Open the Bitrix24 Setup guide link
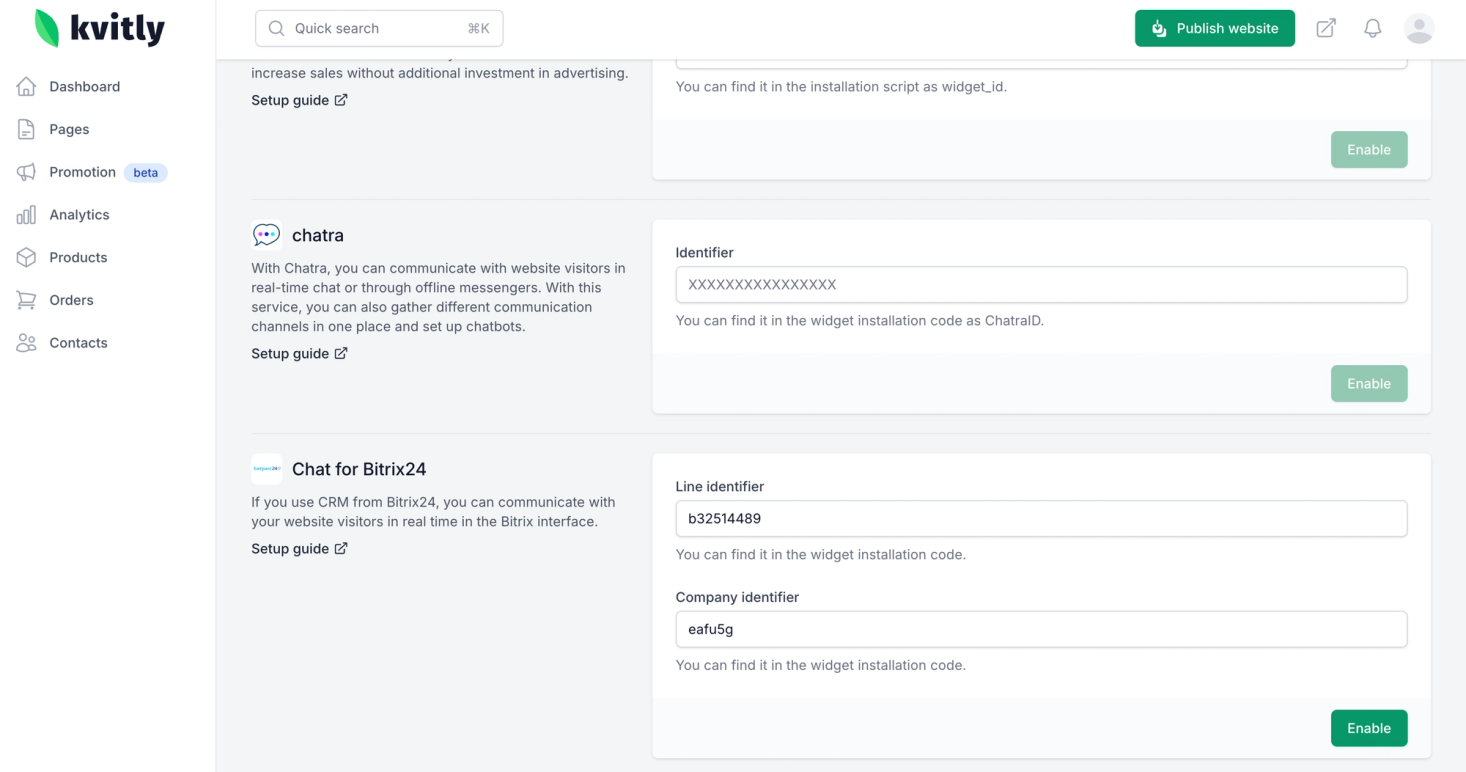The height and width of the screenshot is (772, 1466). (x=299, y=549)
